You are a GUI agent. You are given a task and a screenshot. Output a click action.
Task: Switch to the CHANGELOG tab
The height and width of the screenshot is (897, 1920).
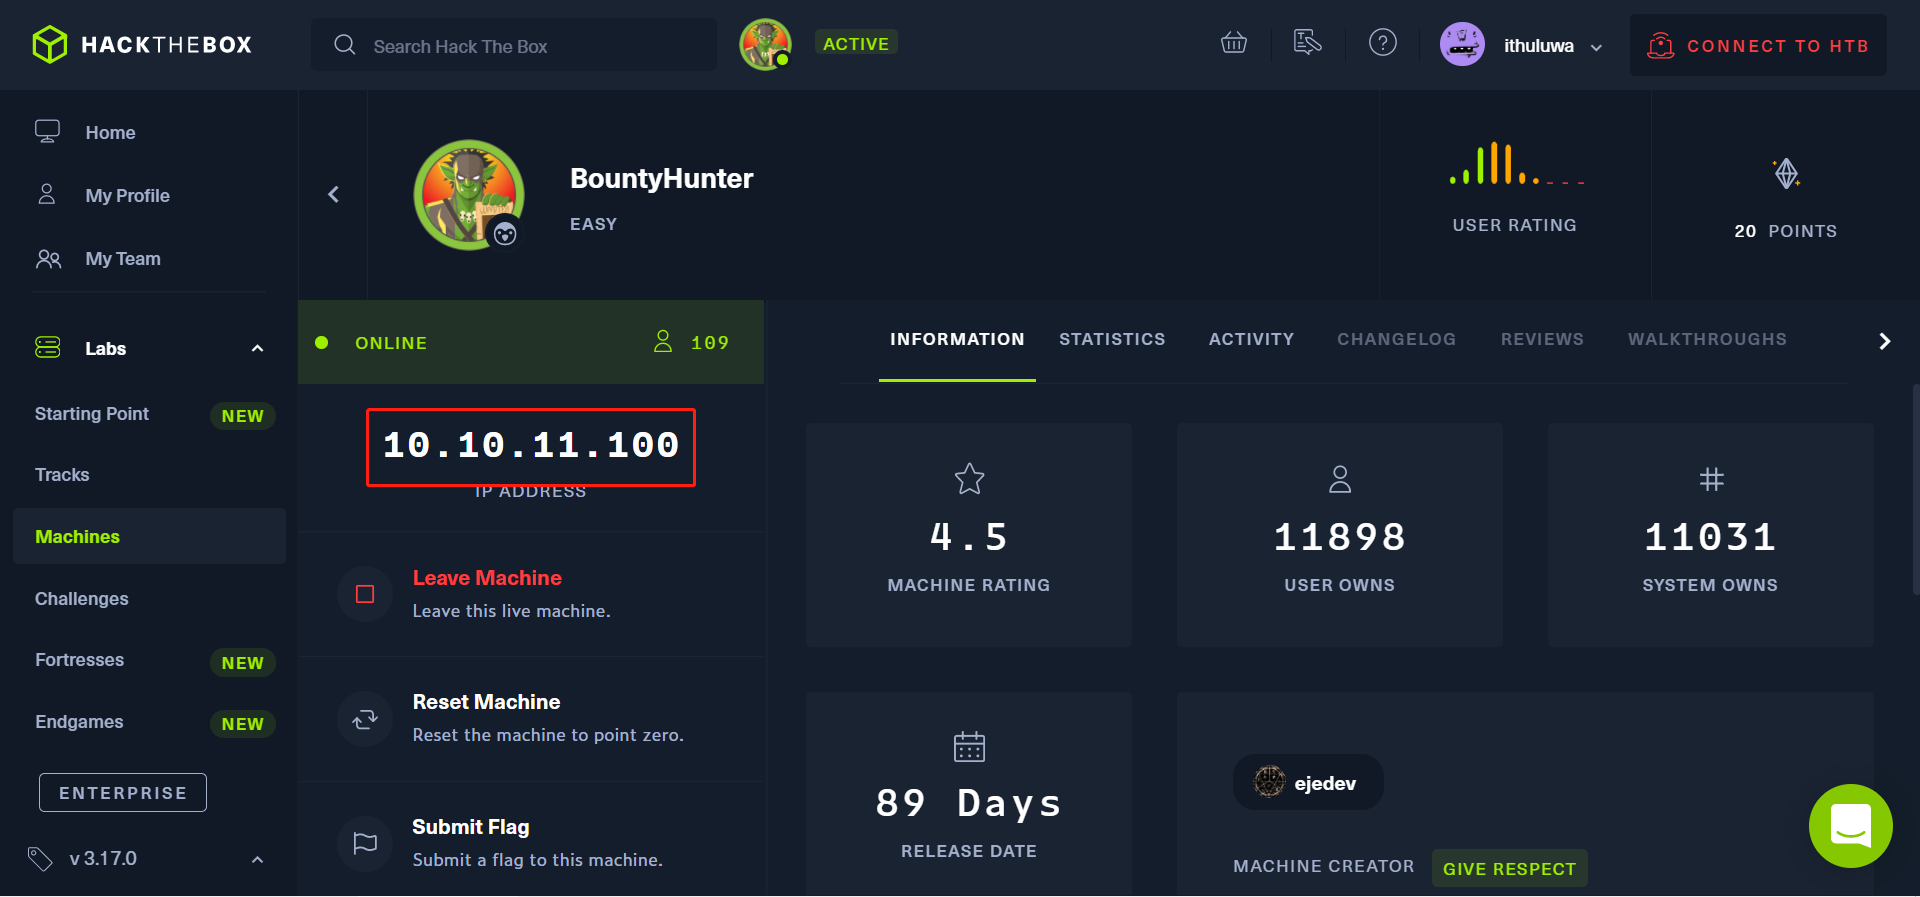click(x=1396, y=340)
